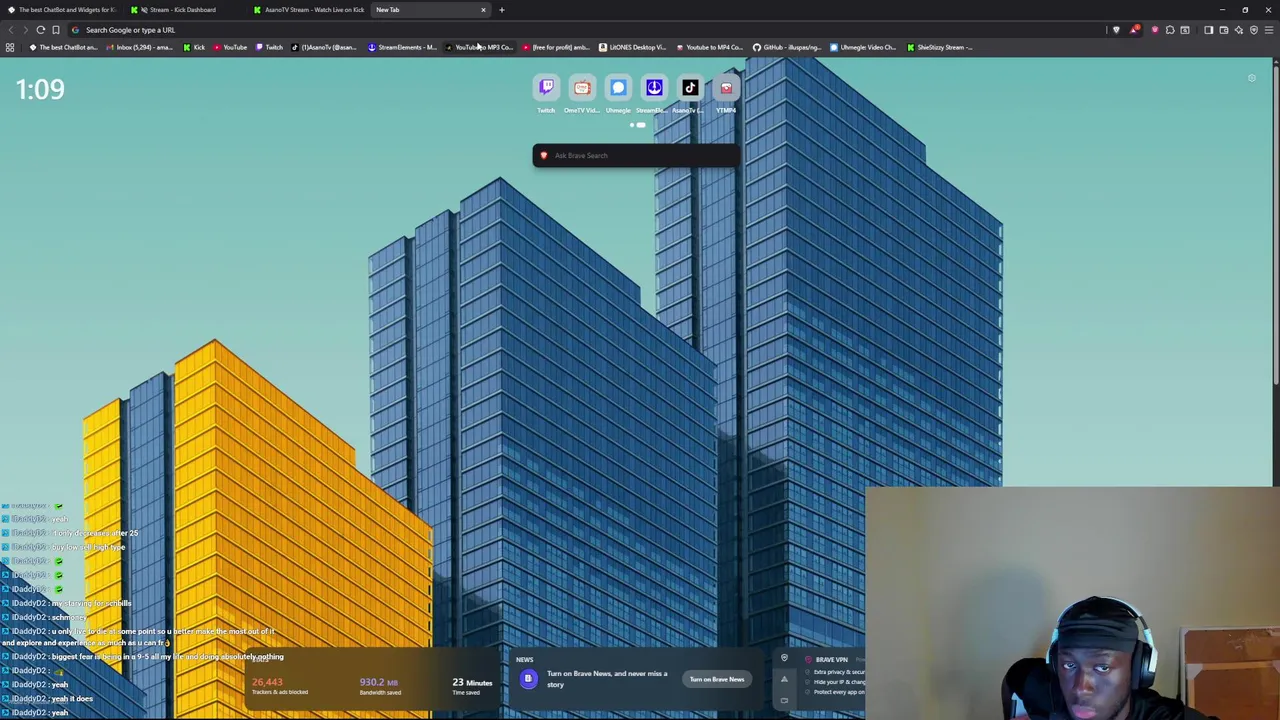
Task: Open the LitONES Desktop bookmark
Action: coord(633,47)
